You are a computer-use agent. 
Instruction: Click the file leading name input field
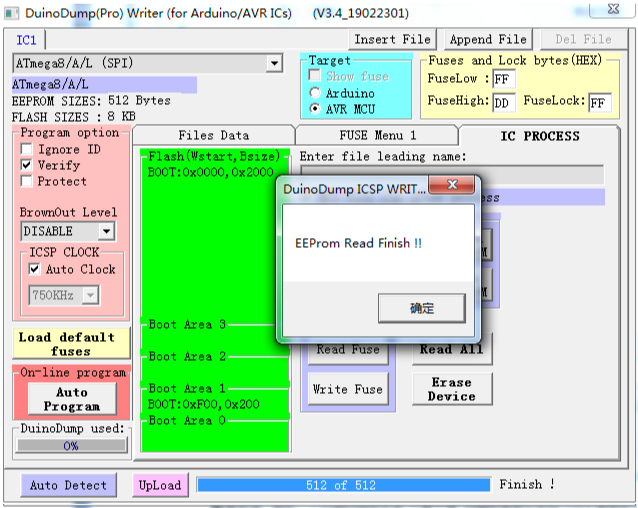click(x=452, y=175)
